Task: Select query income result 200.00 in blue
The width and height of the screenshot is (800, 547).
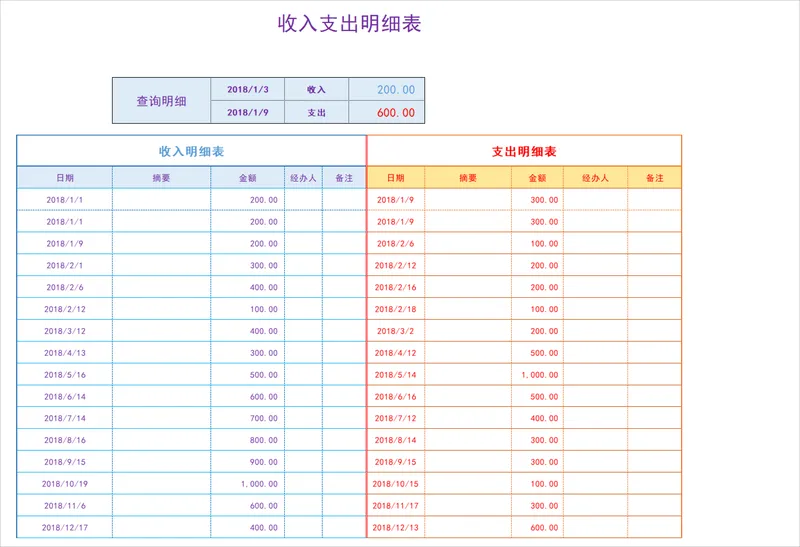Action: tap(386, 89)
